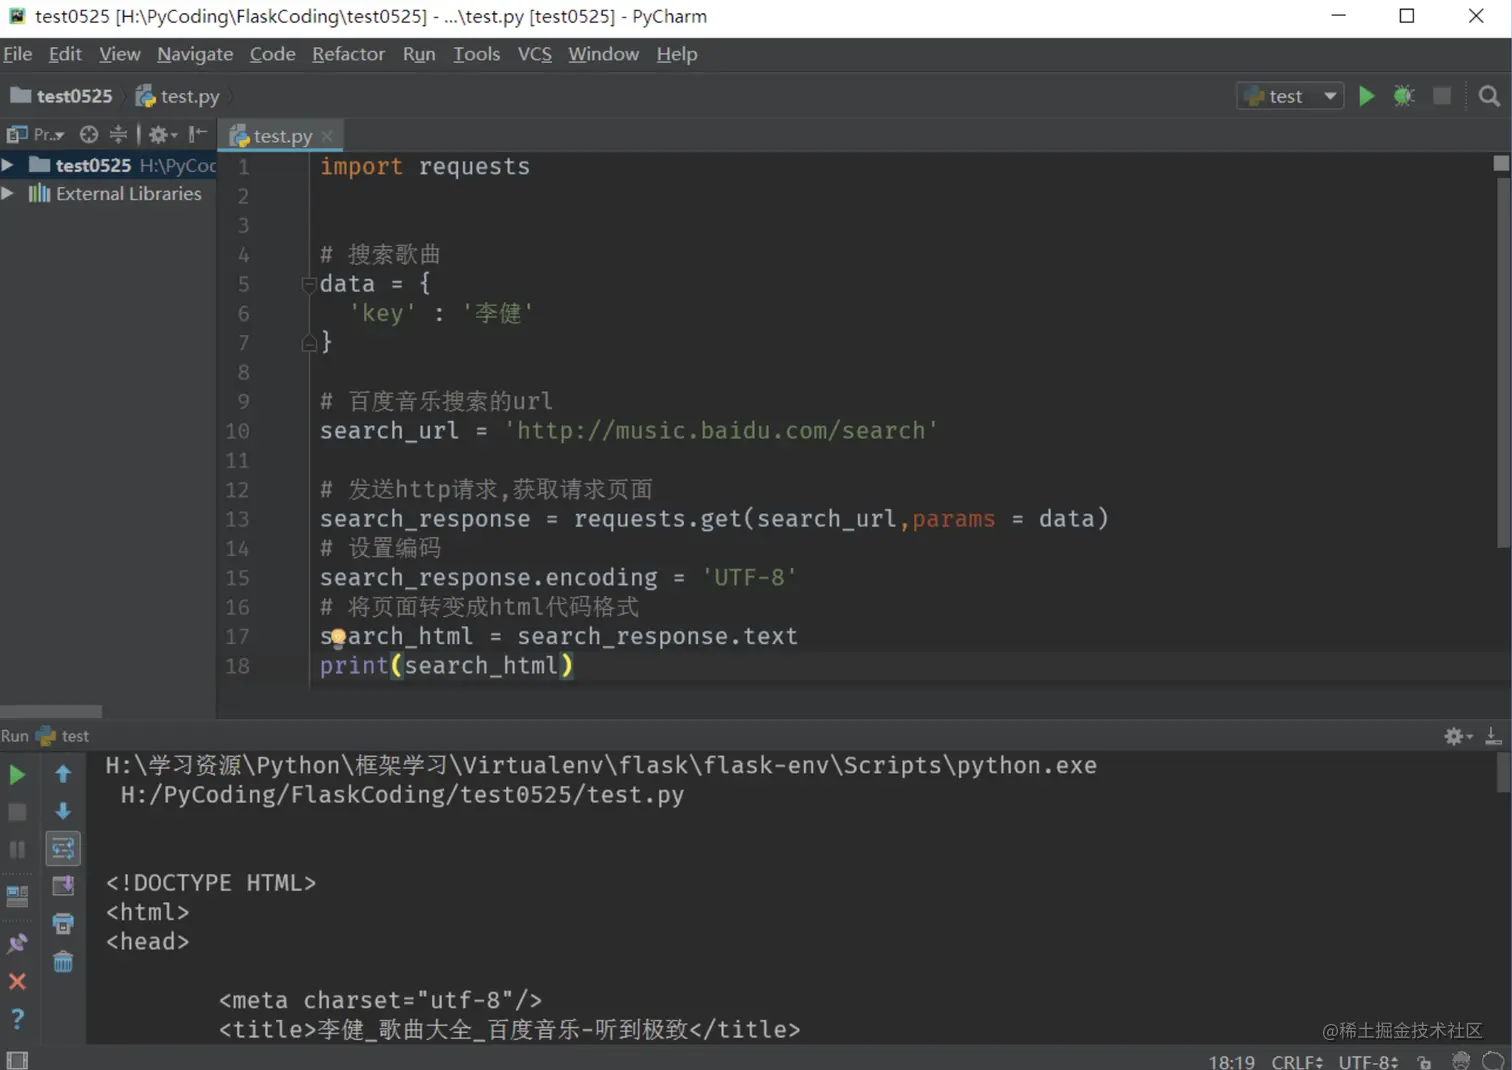
Task: Click test.py in the navigation breadcrumb
Action: pyautogui.click(x=178, y=96)
